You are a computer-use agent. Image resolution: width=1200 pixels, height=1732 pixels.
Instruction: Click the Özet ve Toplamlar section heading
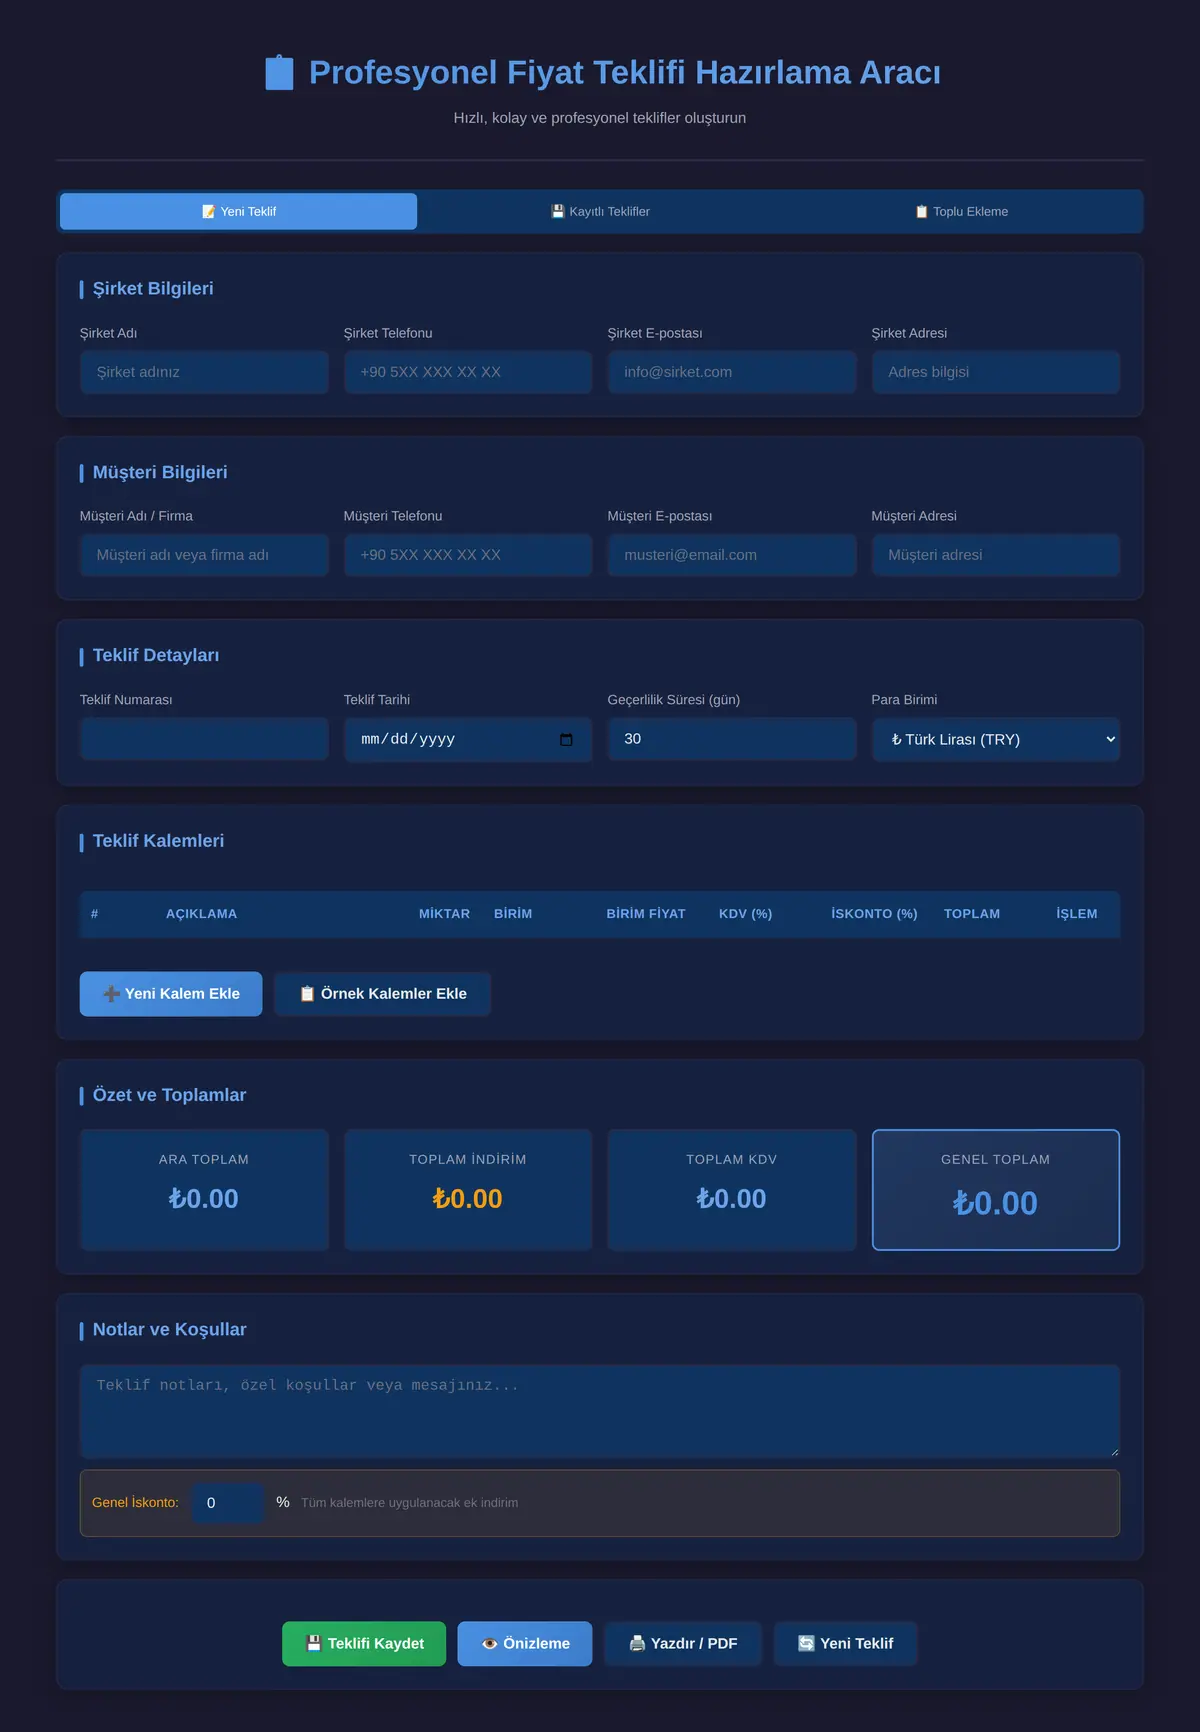click(169, 1096)
